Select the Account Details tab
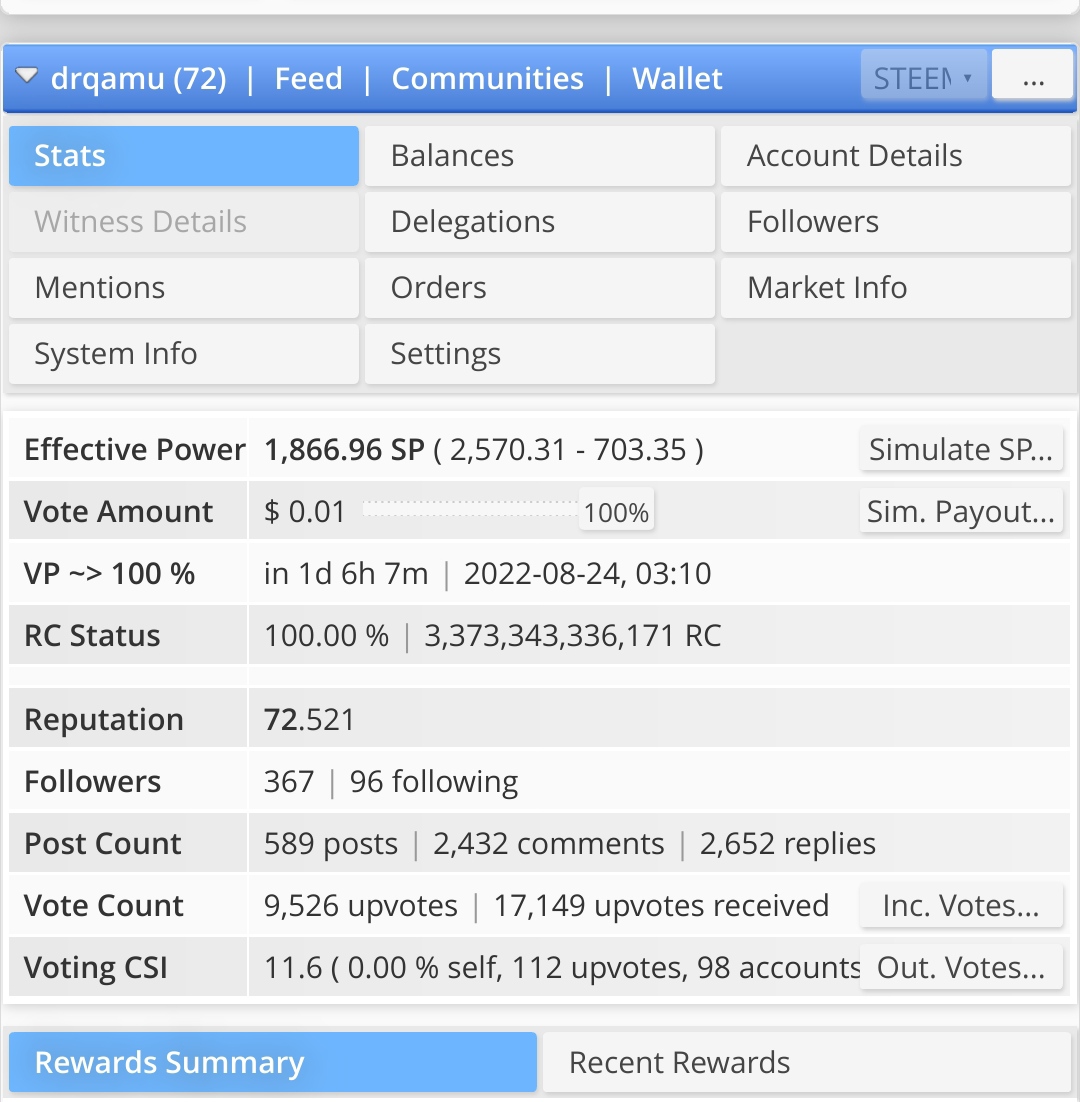This screenshot has width=1080, height=1102. (895, 156)
